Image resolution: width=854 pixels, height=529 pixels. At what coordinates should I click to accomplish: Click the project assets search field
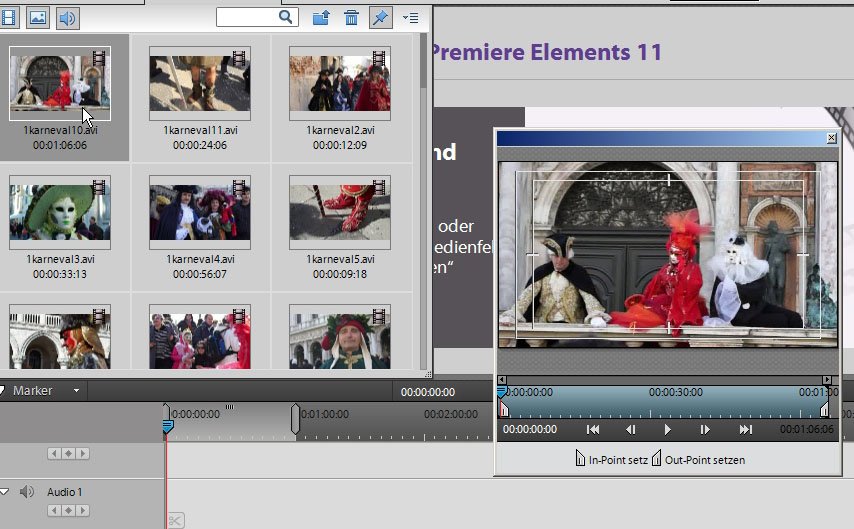pyautogui.click(x=257, y=17)
